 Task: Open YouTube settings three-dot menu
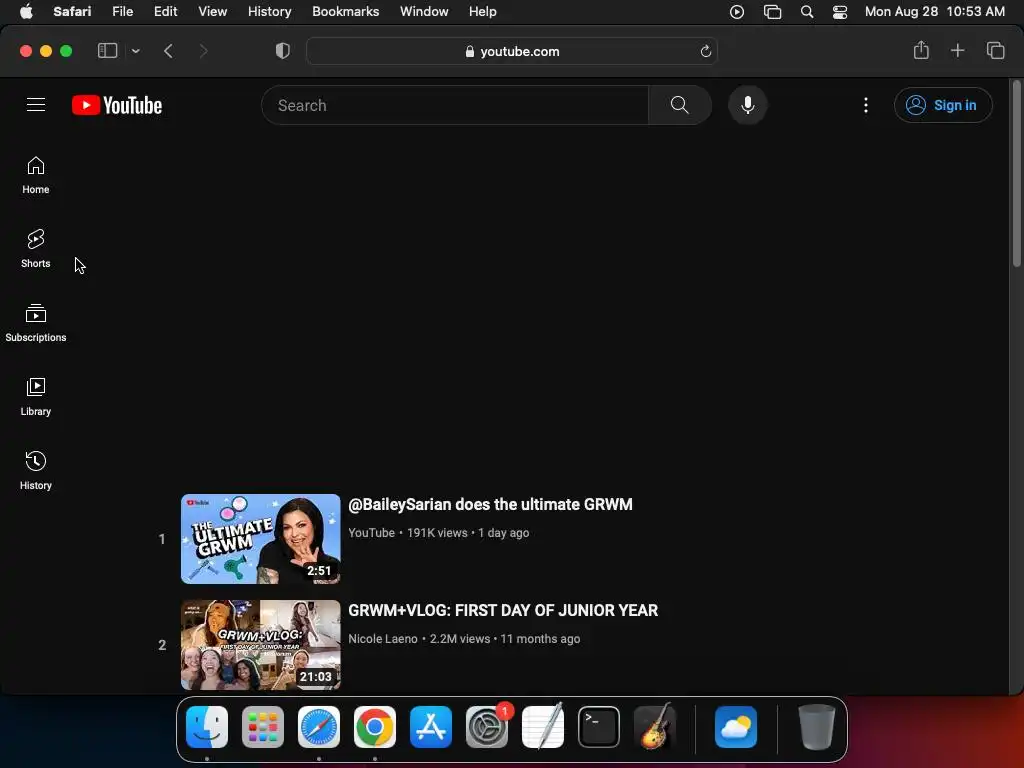coord(866,105)
